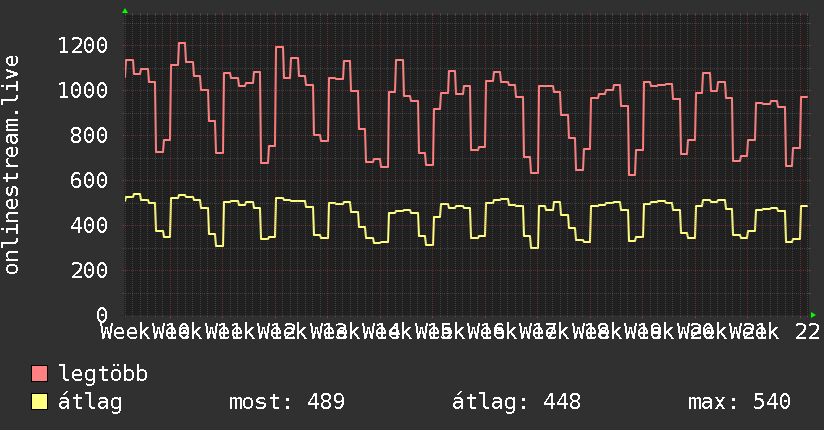Click the '22' week label on x-axis
The height and width of the screenshot is (430, 824).
pos(807,332)
